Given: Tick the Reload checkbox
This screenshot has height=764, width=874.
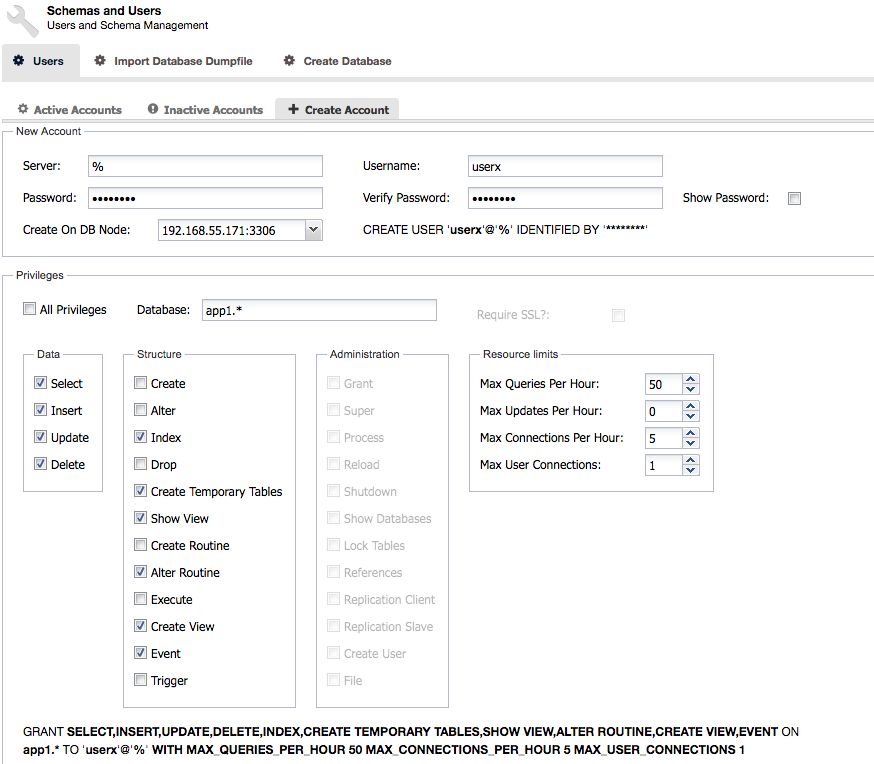Looking at the screenshot, I should point(333,464).
